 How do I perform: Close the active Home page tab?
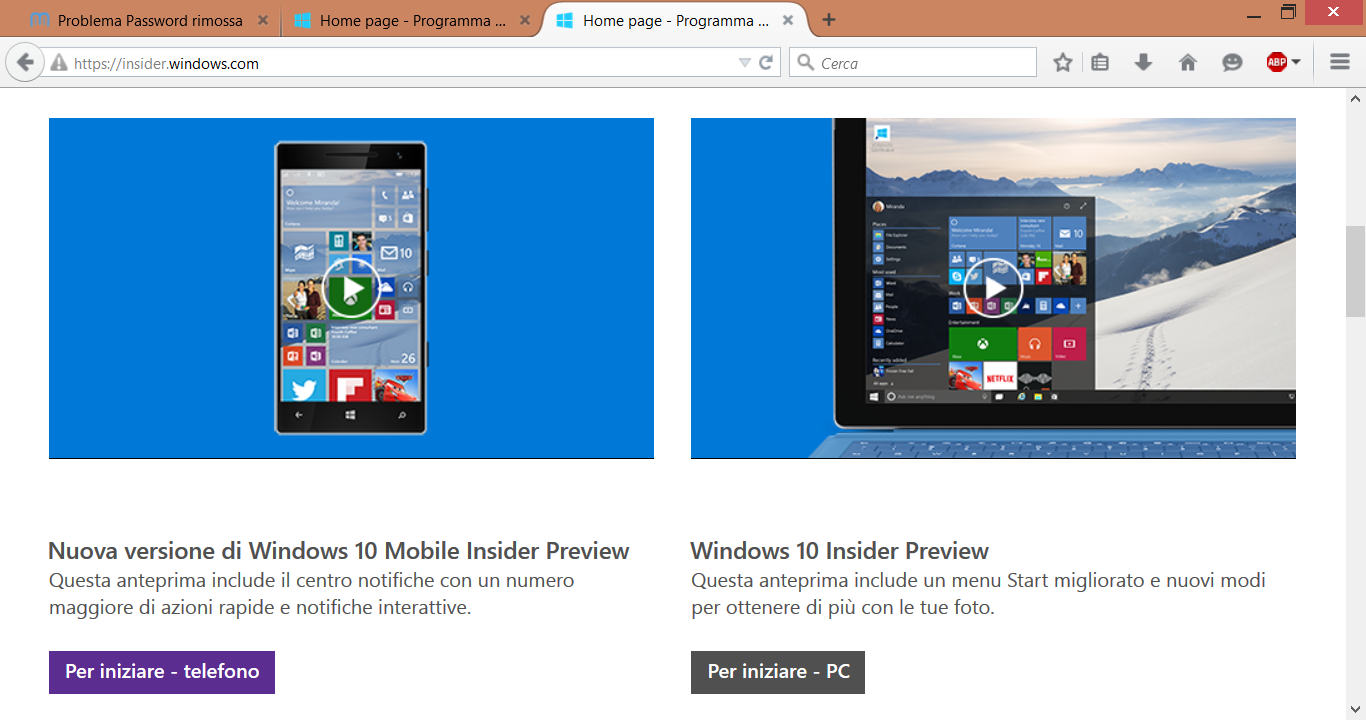click(x=788, y=20)
